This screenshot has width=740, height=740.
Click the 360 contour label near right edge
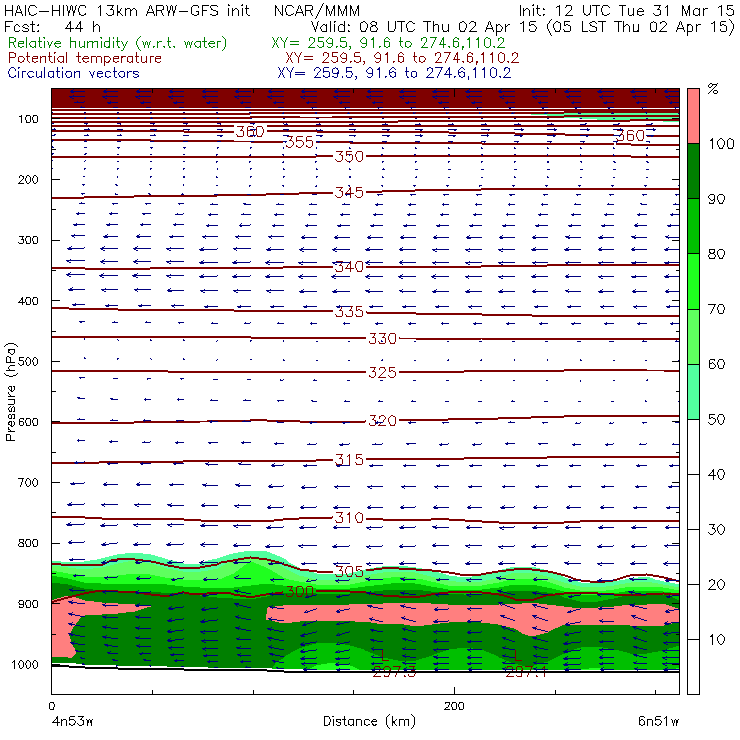[x=631, y=136]
